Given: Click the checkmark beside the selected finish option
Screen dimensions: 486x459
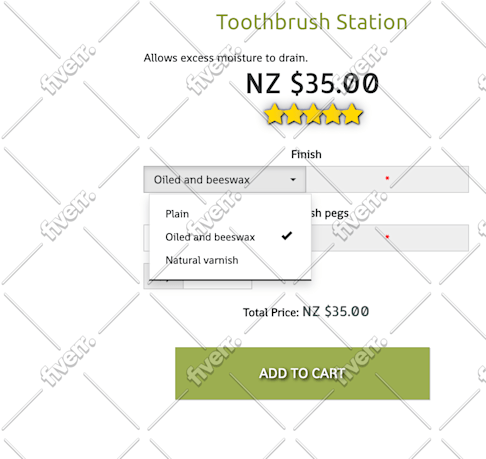Looking at the screenshot, I should pyautogui.click(x=287, y=236).
